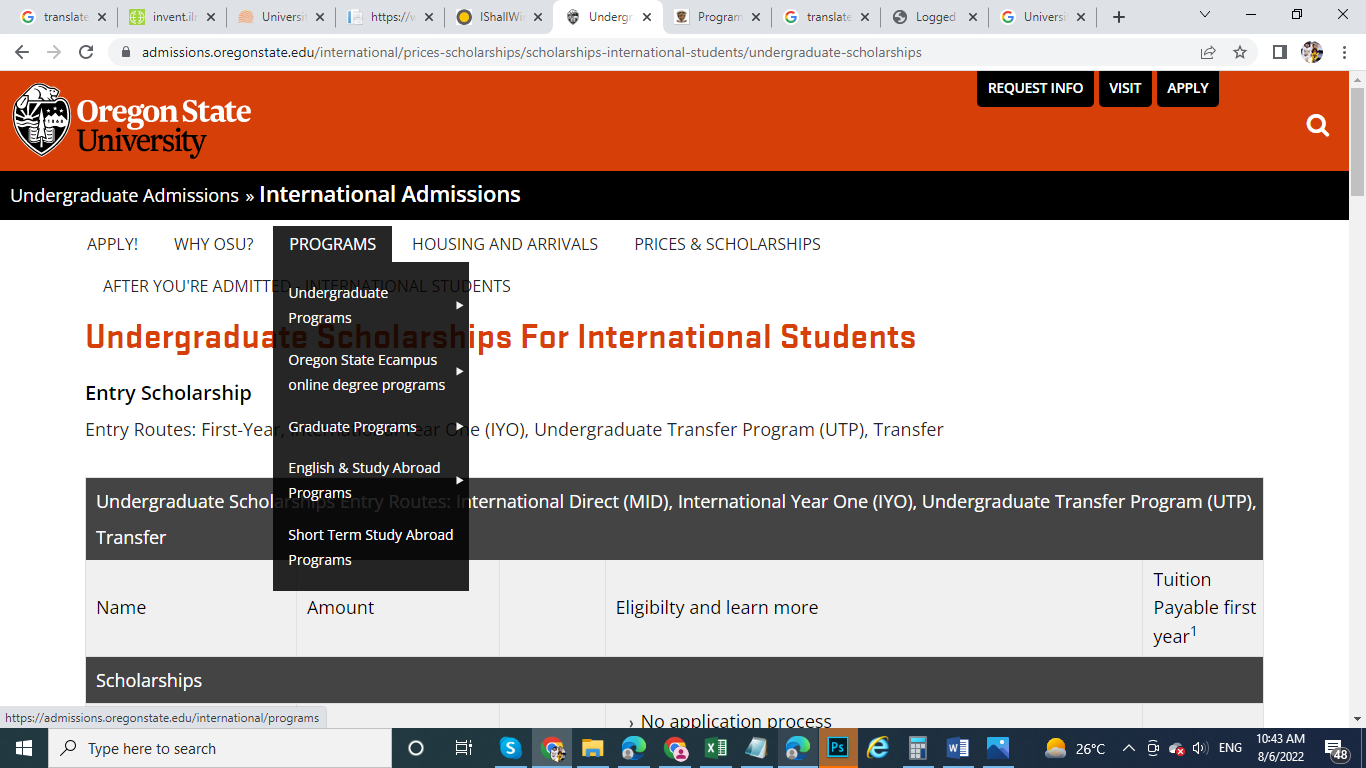The height and width of the screenshot is (768, 1366).
Task: Open Skype from the taskbar
Action: 510,748
